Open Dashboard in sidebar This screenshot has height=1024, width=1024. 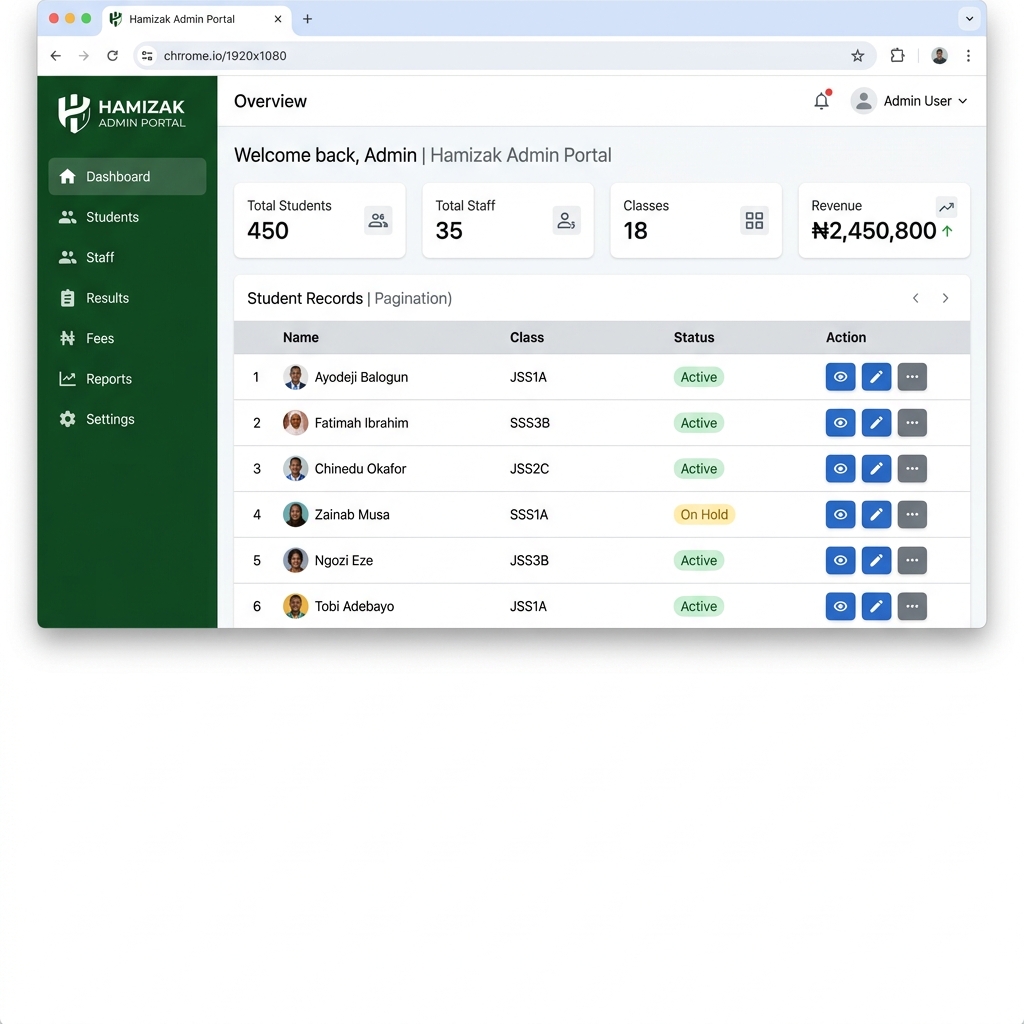[127, 176]
